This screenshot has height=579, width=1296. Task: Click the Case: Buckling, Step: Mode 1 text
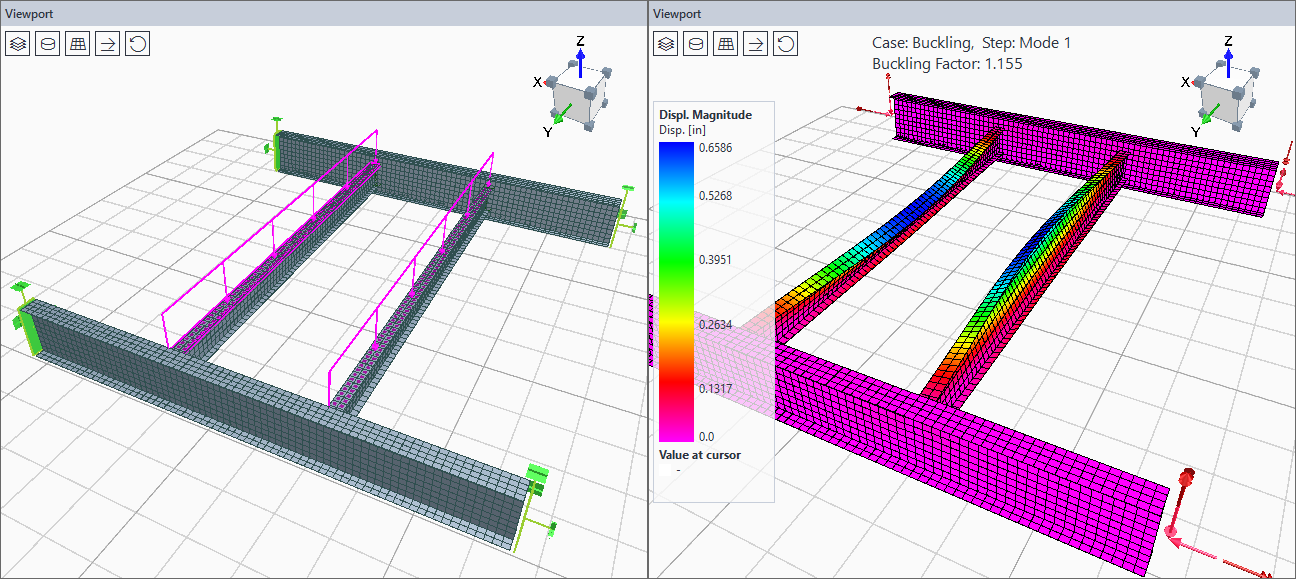pos(971,43)
